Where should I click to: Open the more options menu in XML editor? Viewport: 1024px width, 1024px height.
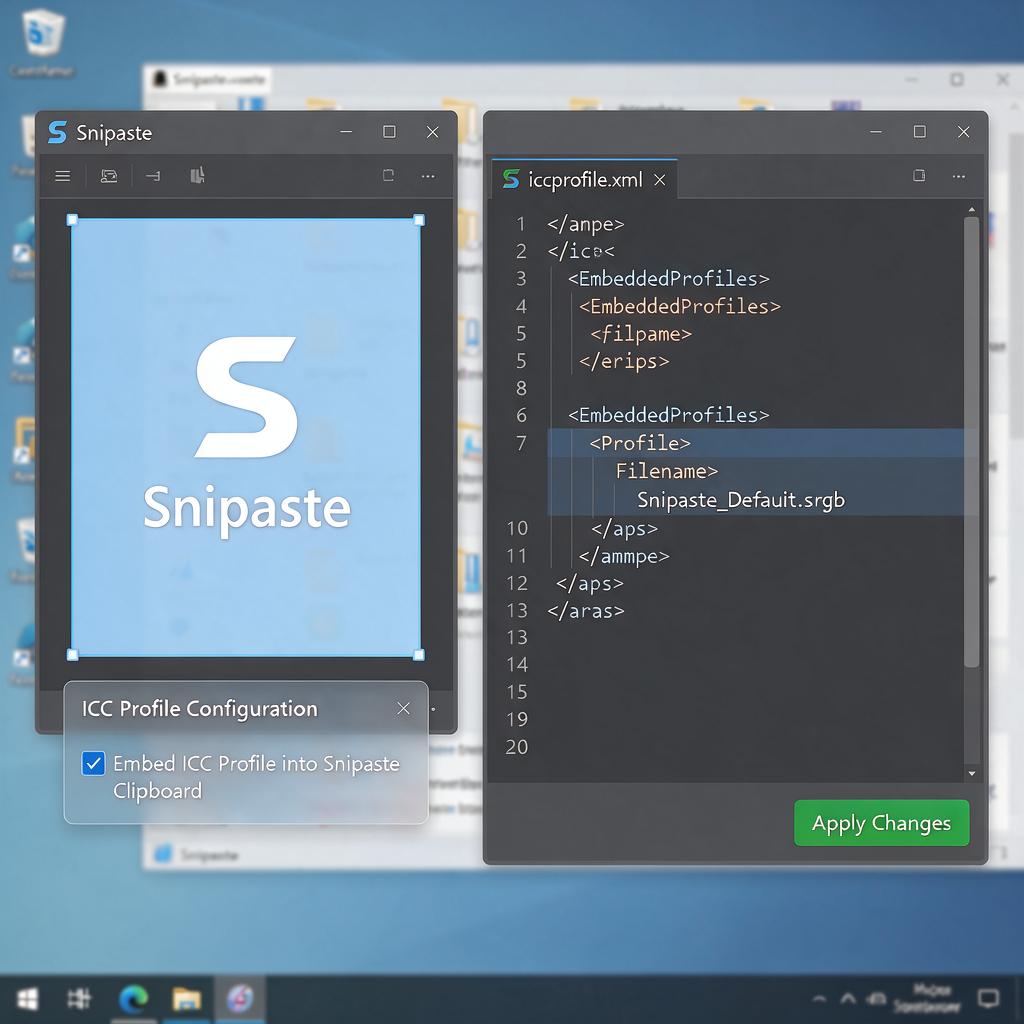click(959, 176)
